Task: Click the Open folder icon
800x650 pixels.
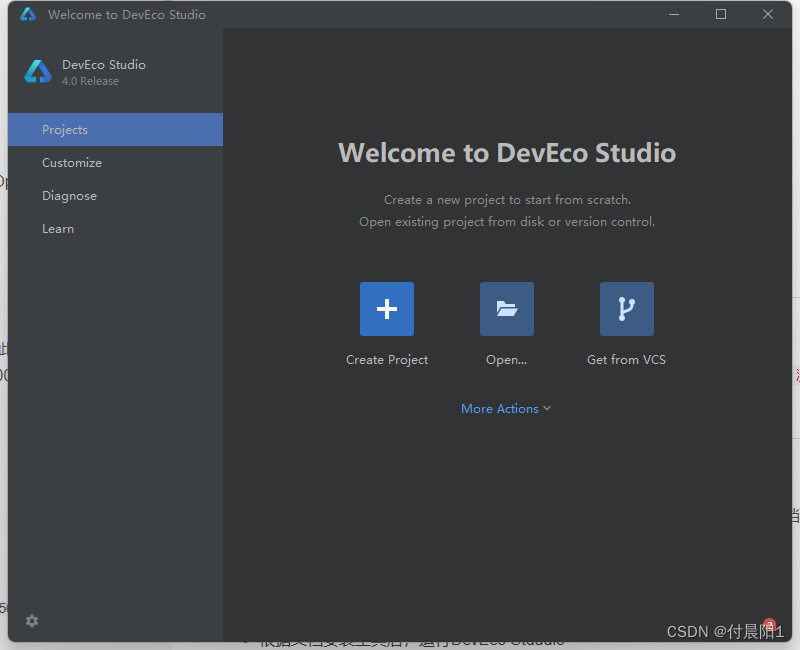Action: coord(507,309)
